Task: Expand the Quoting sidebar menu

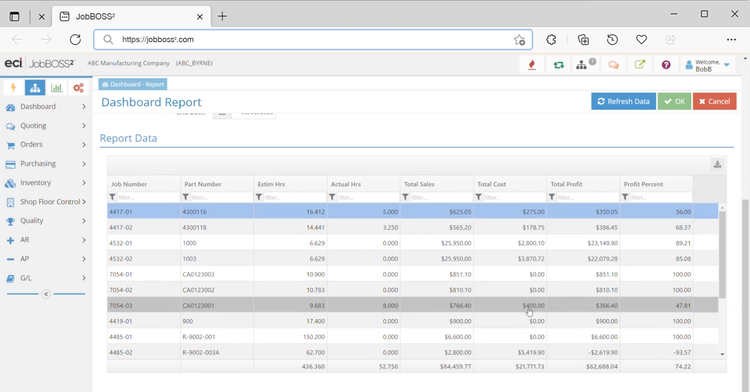Action: (x=46, y=126)
